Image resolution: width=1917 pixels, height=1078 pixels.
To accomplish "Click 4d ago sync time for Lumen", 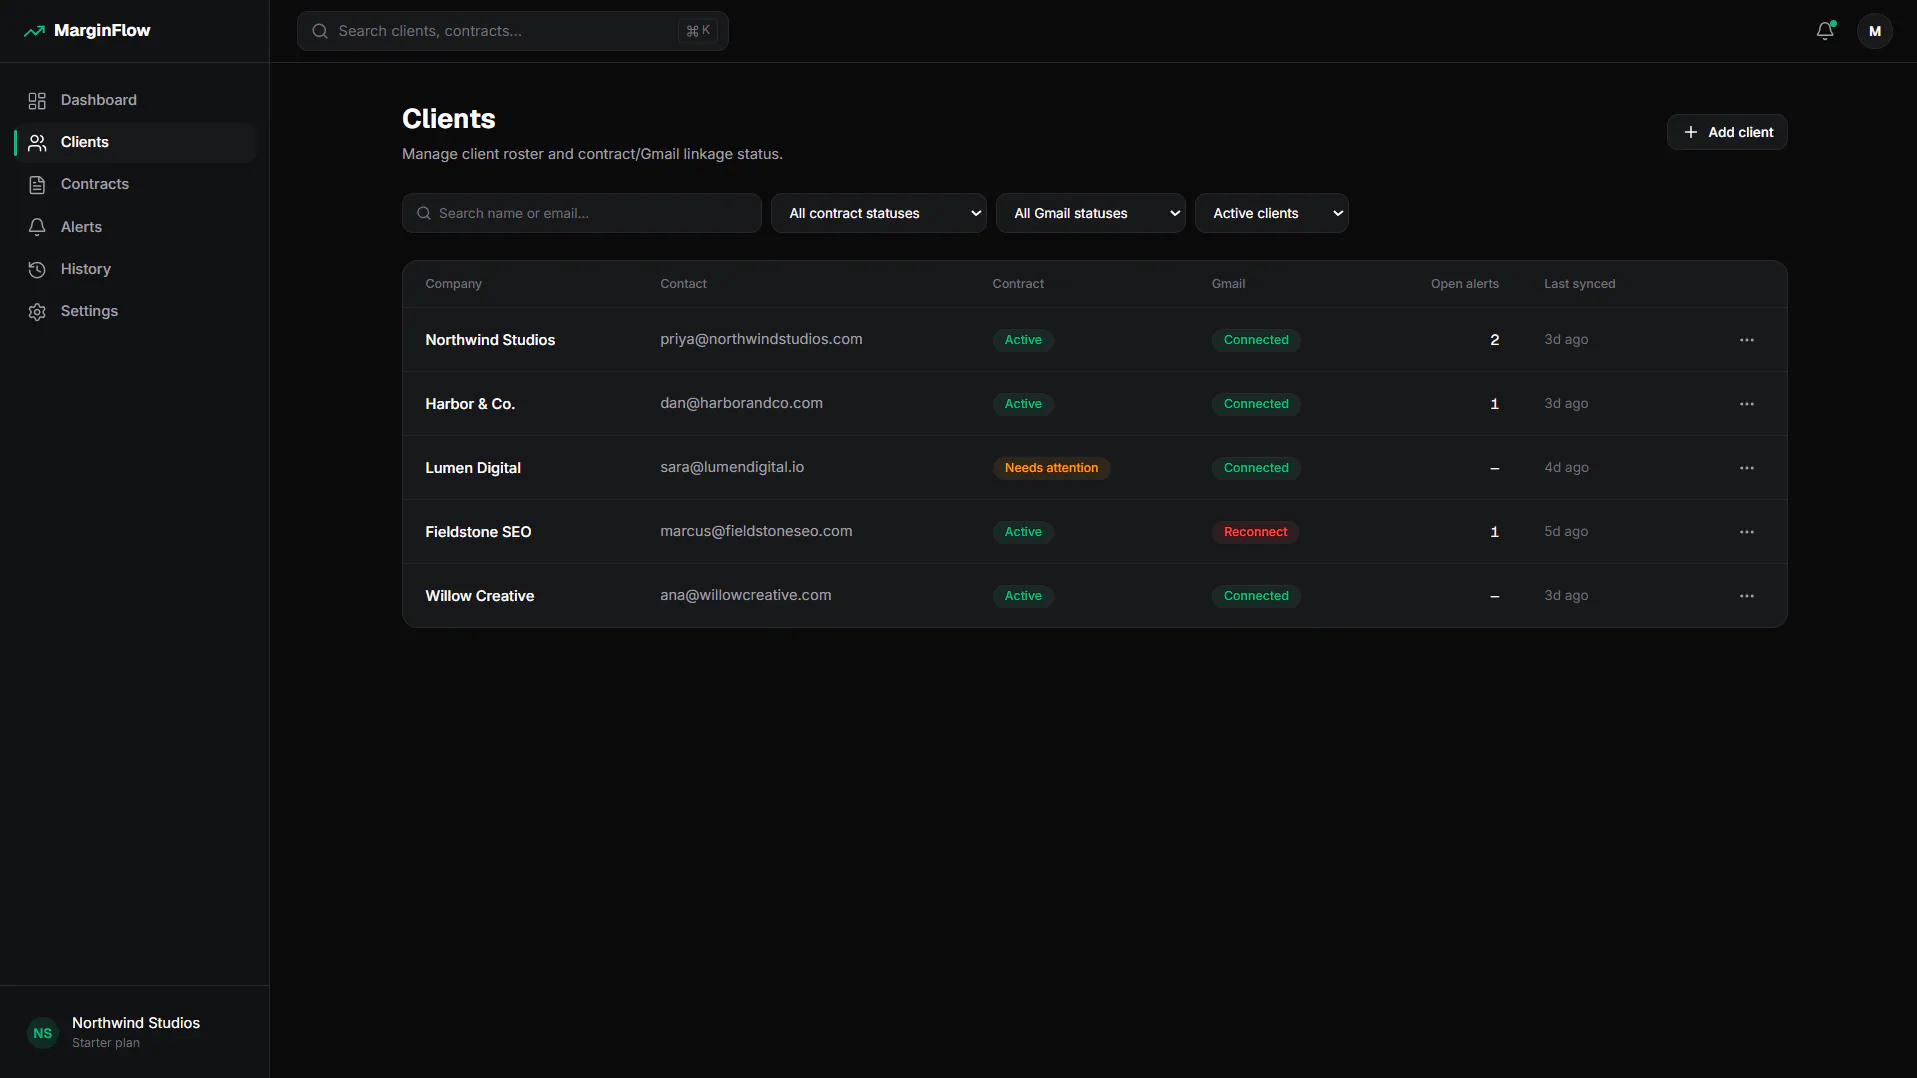I will tap(1566, 468).
